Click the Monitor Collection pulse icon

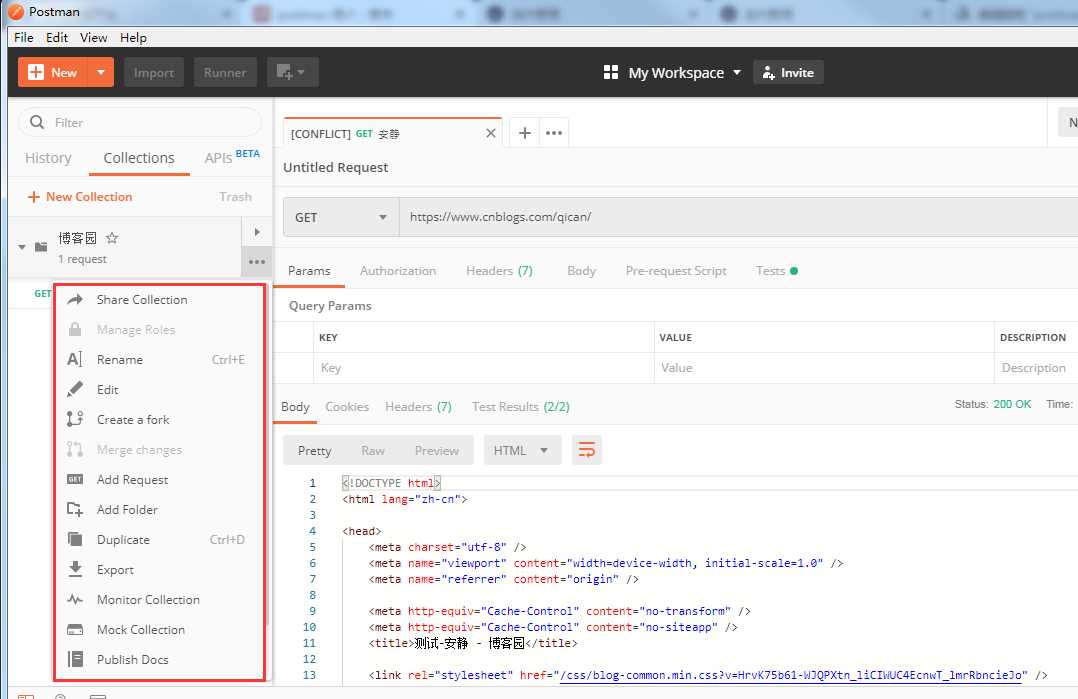(x=75, y=599)
